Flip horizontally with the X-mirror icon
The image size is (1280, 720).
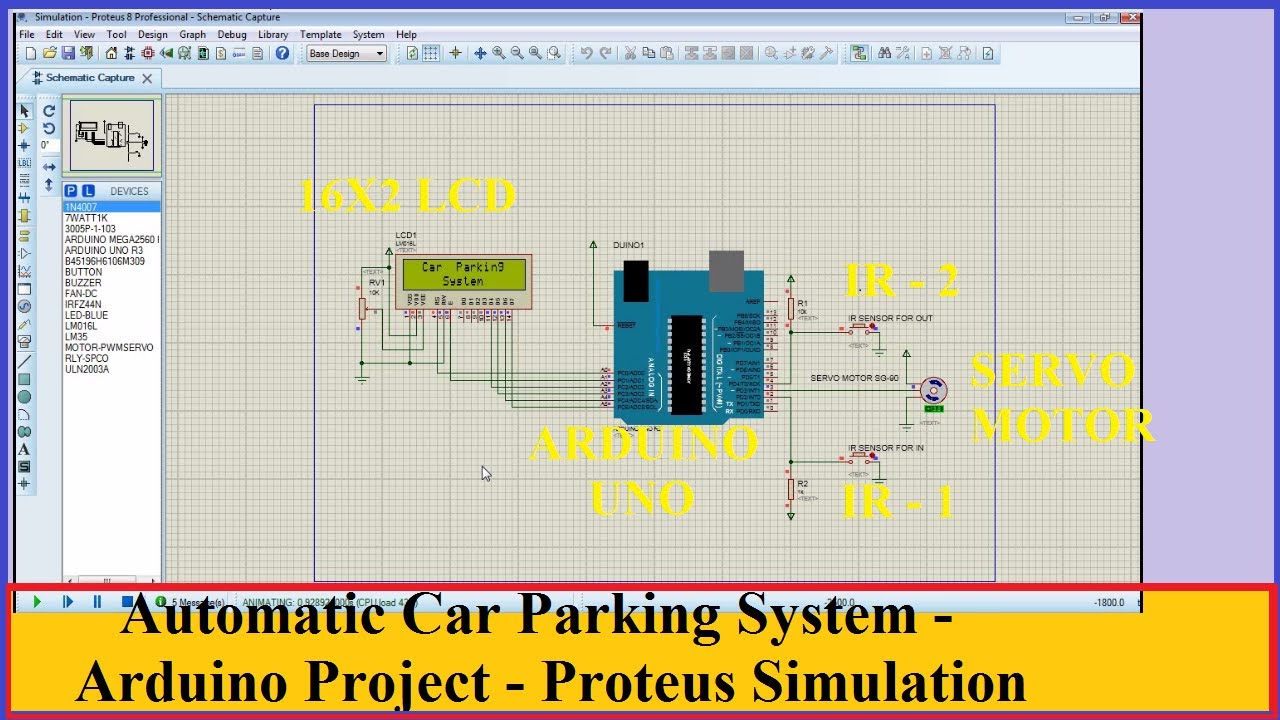[x=49, y=167]
